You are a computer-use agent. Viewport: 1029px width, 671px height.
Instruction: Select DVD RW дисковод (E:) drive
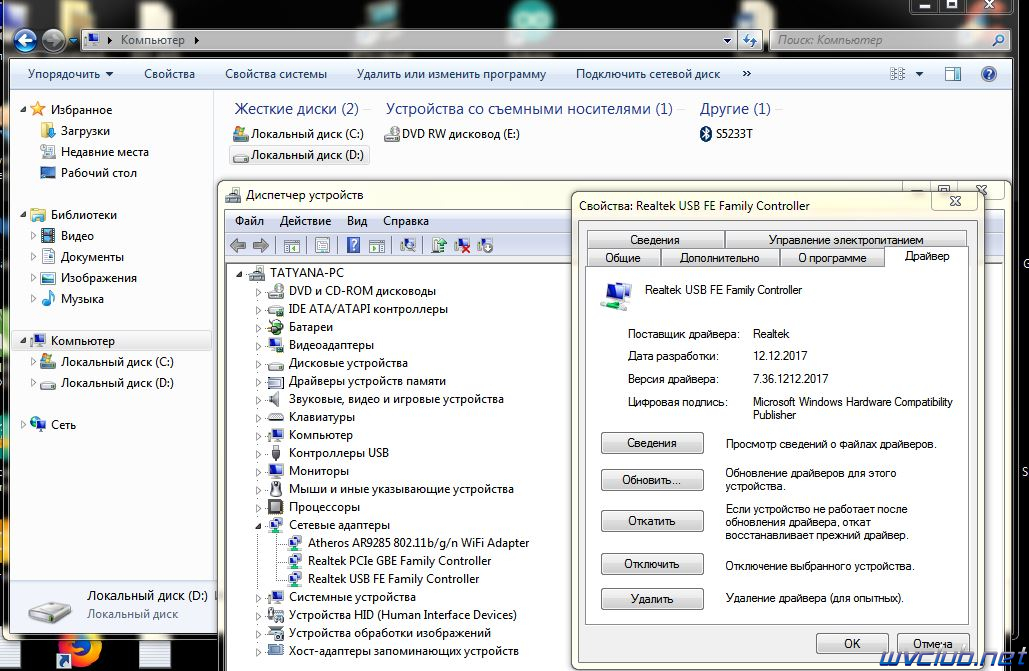[453, 134]
